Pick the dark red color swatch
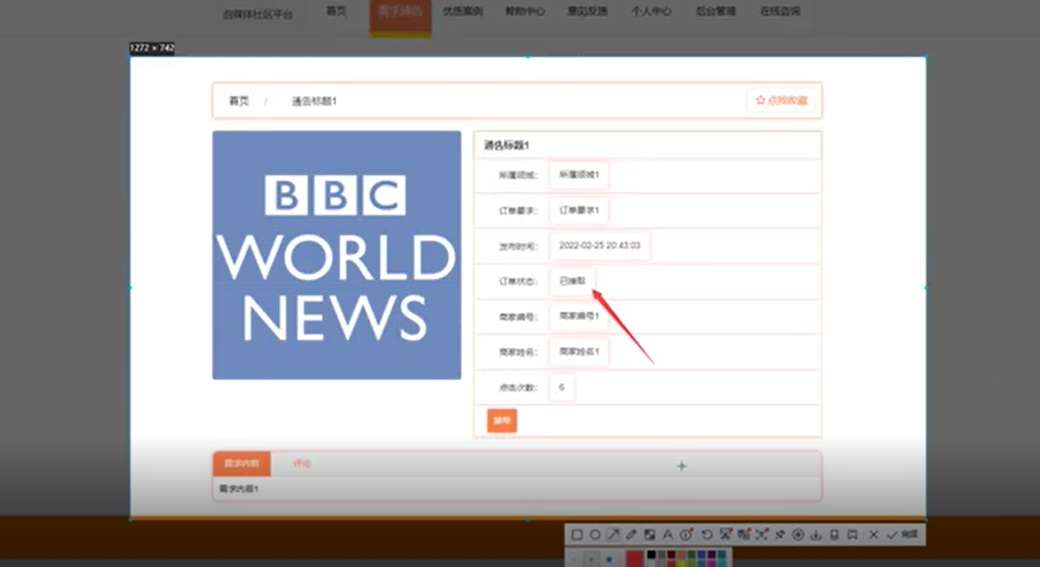1040x567 pixels. [671, 554]
